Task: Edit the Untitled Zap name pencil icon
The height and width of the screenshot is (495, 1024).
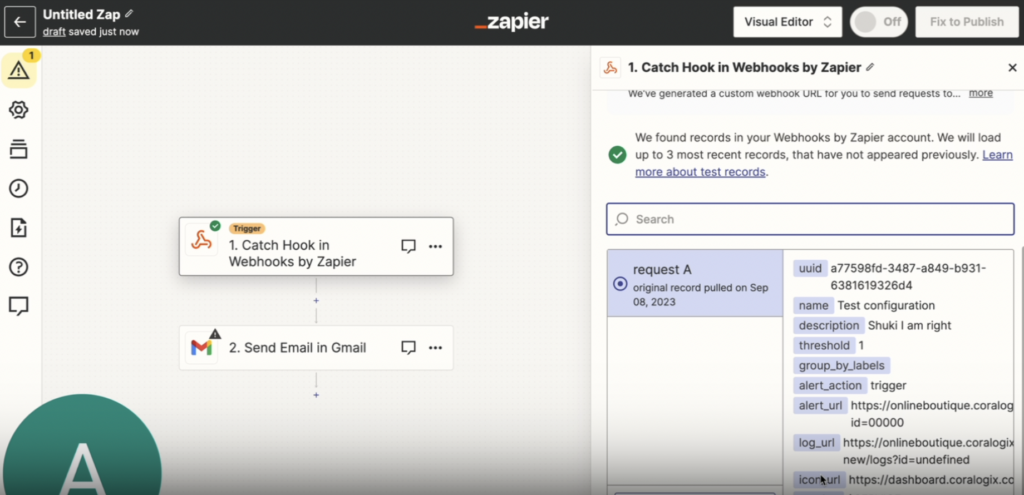Action: coord(129,14)
